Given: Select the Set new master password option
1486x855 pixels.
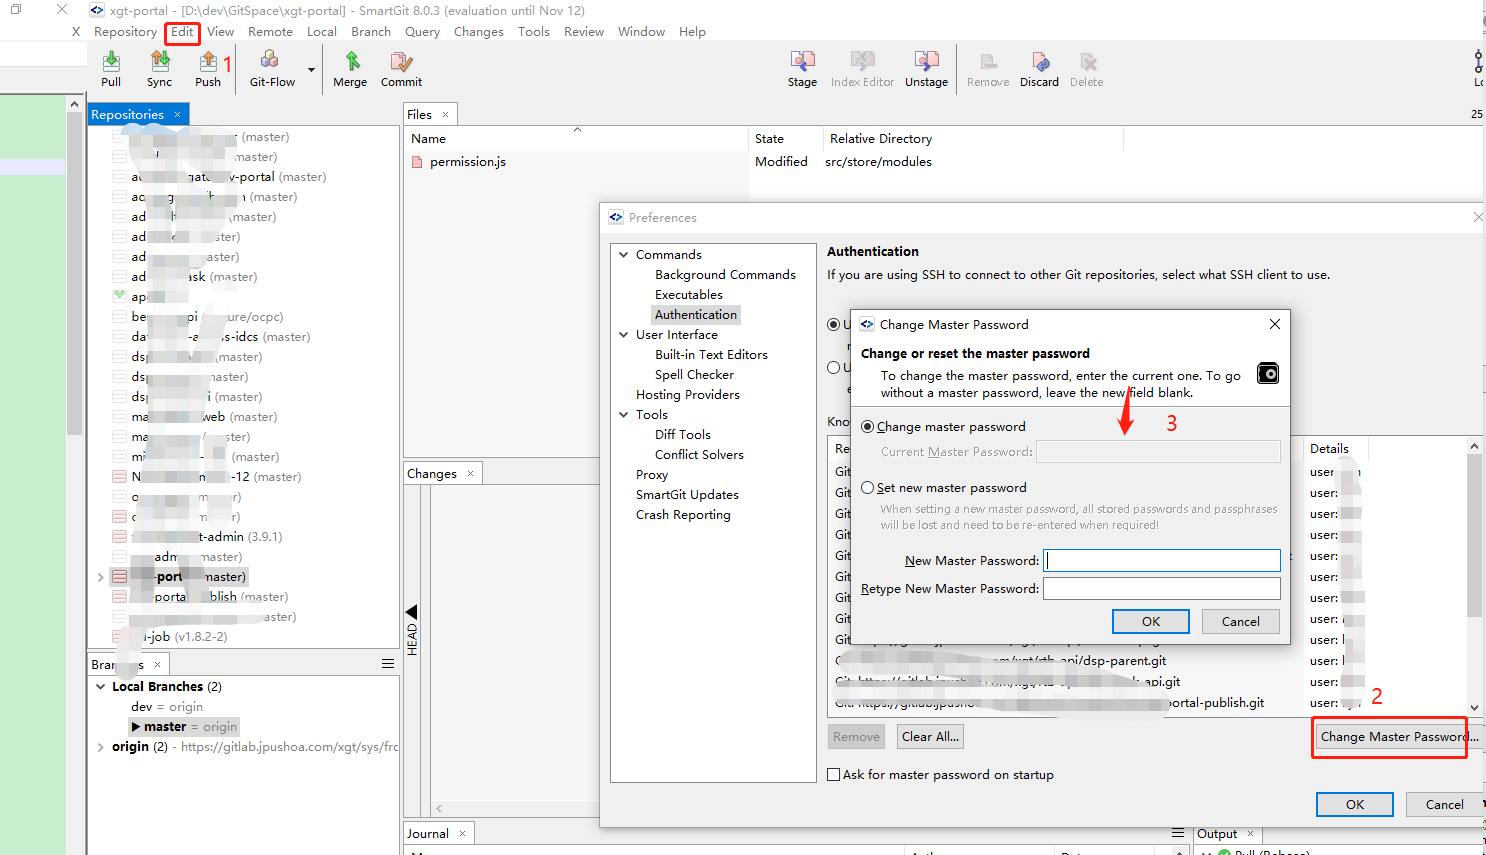Looking at the screenshot, I should pyautogui.click(x=868, y=488).
